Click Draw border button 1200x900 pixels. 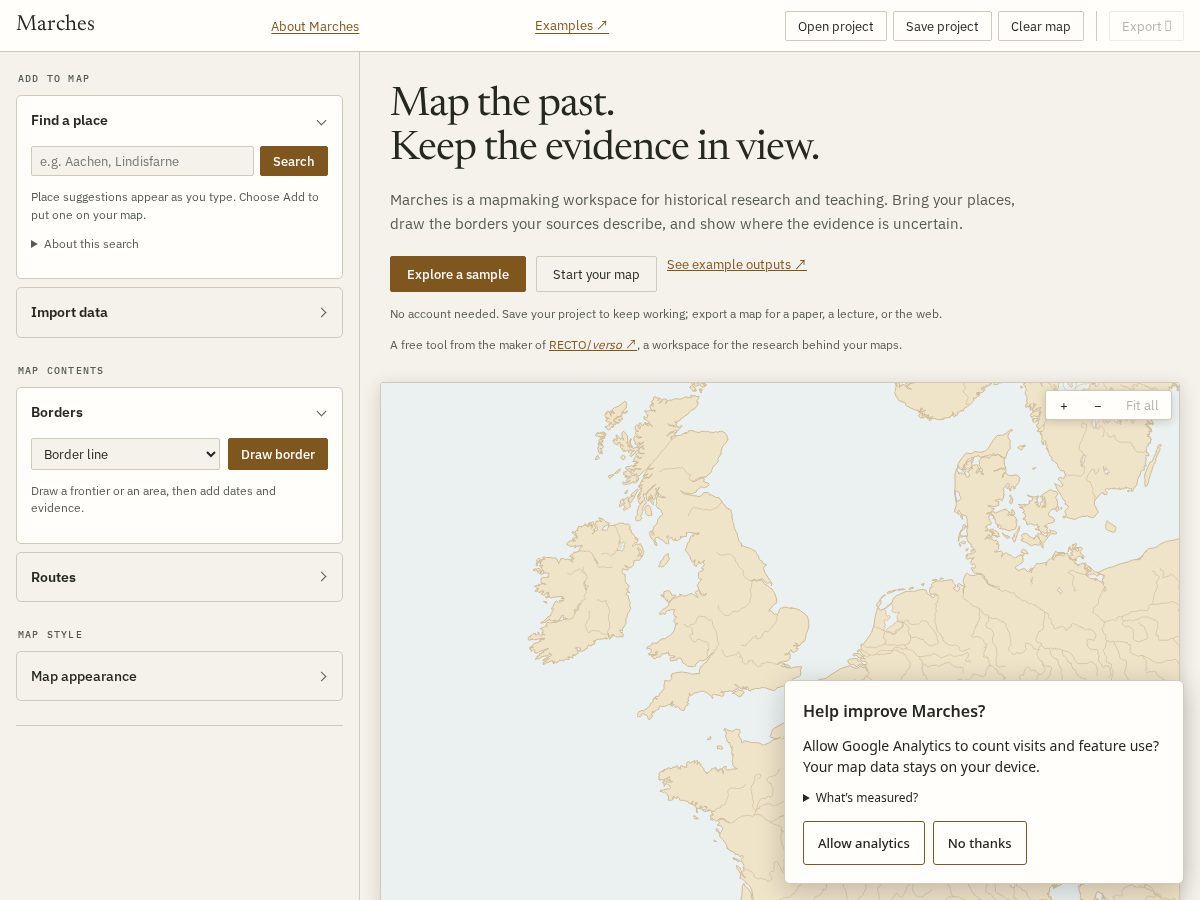point(278,454)
